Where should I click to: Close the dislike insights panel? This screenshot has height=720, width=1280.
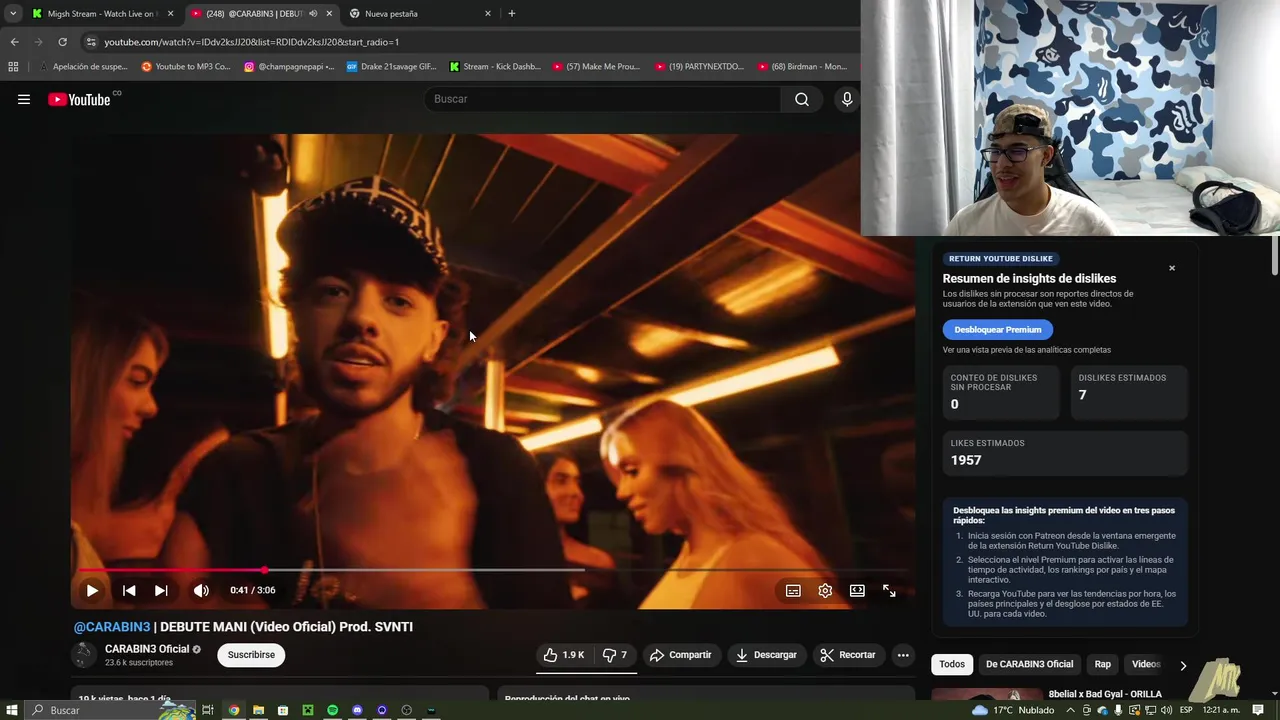click(1172, 268)
